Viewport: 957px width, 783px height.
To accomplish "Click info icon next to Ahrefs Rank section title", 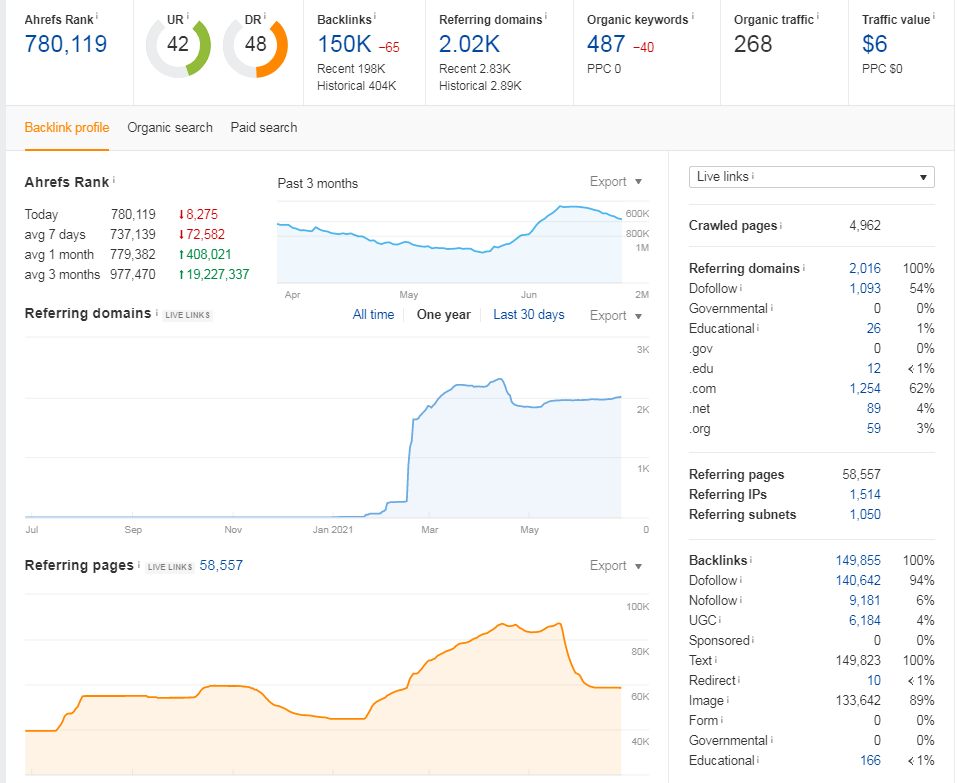I will click(114, 180).
